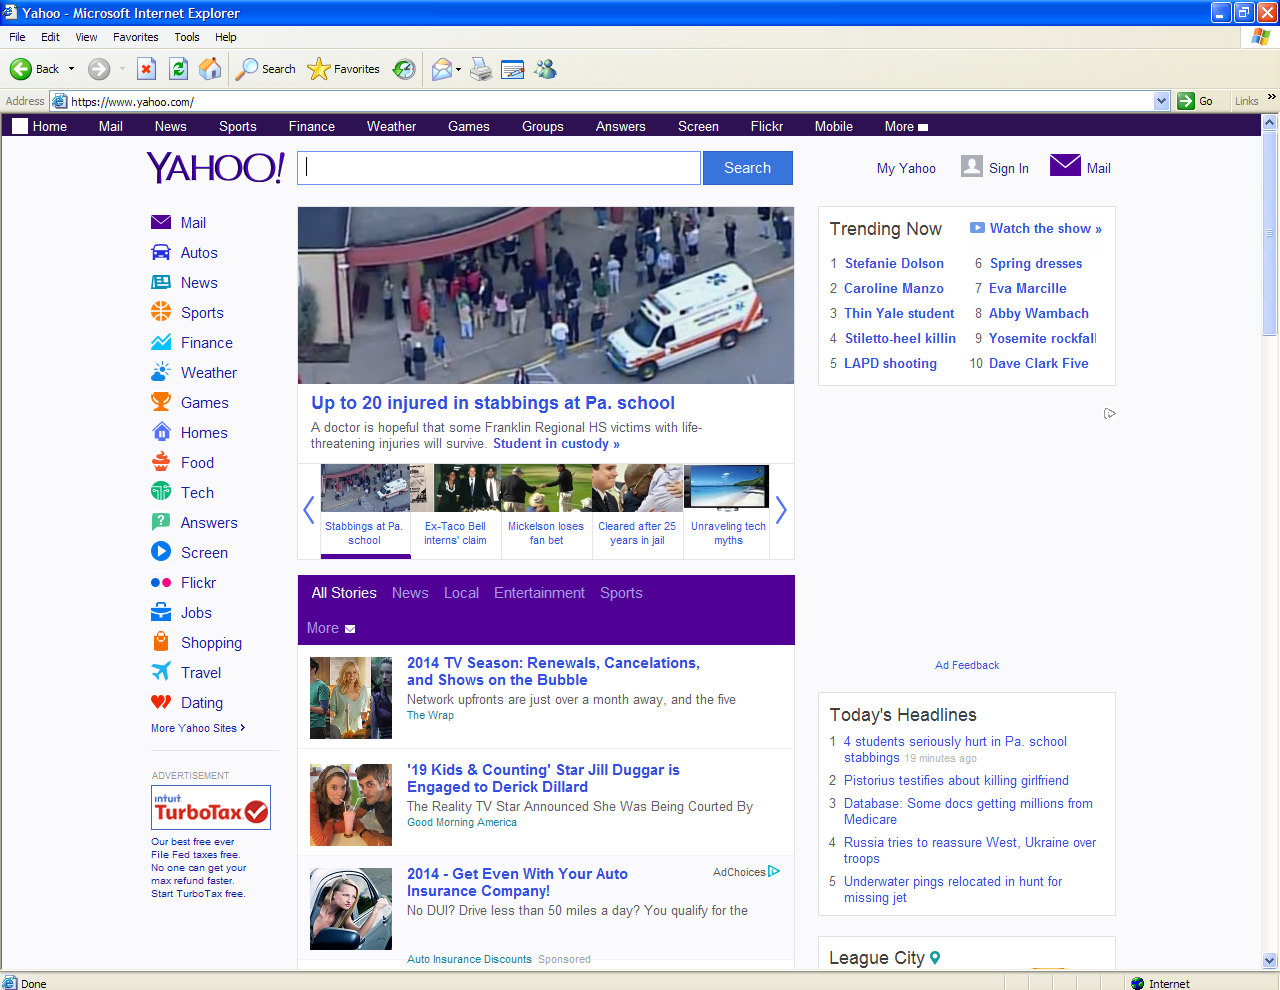Click the Finance chart icon in sidebar
This screenshot has width=1280, height=990.
[x=161, y=342]
